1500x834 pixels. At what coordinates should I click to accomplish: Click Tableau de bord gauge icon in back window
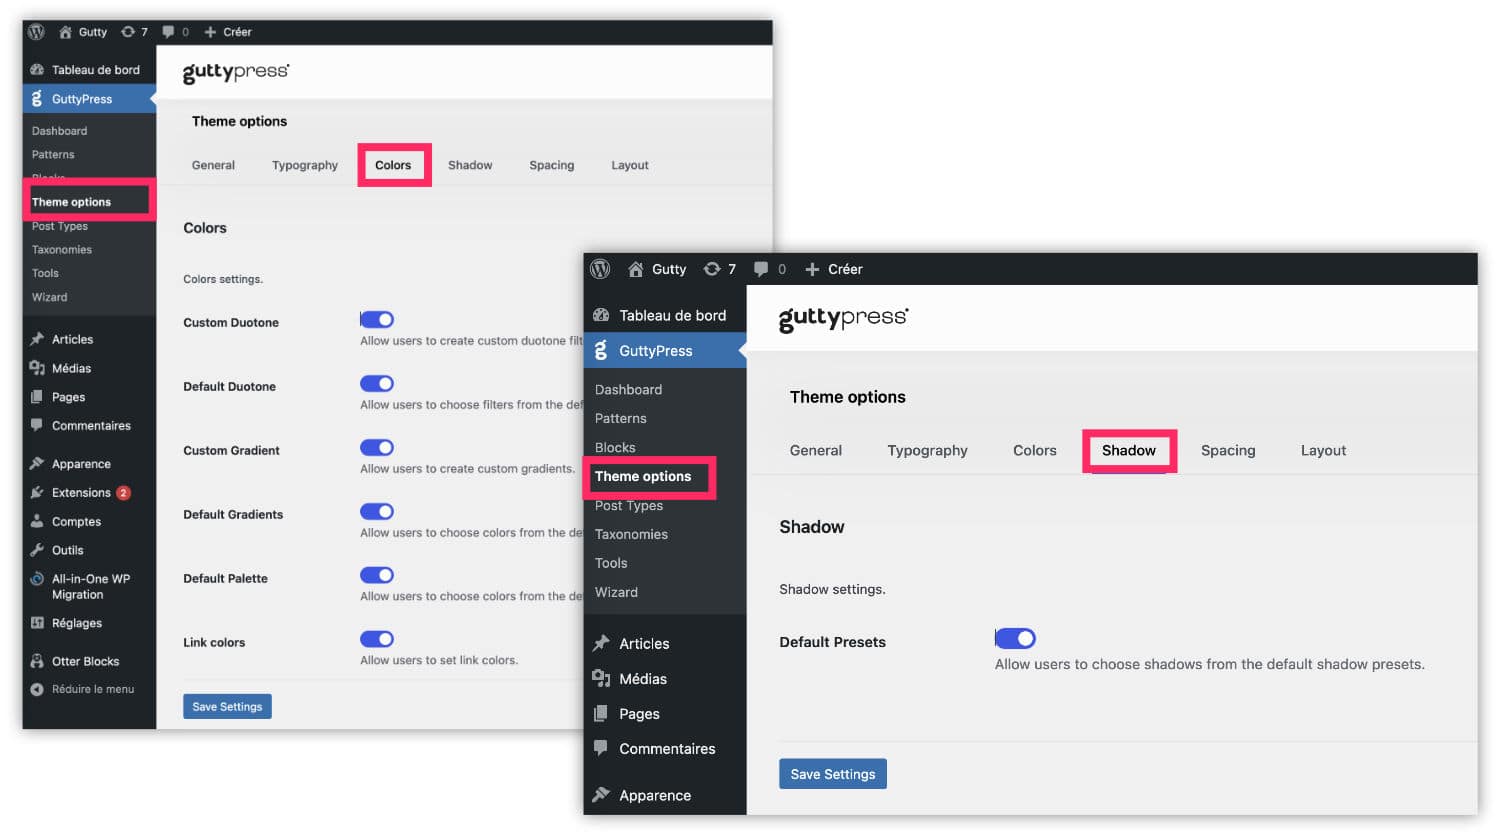click(37, 70)
